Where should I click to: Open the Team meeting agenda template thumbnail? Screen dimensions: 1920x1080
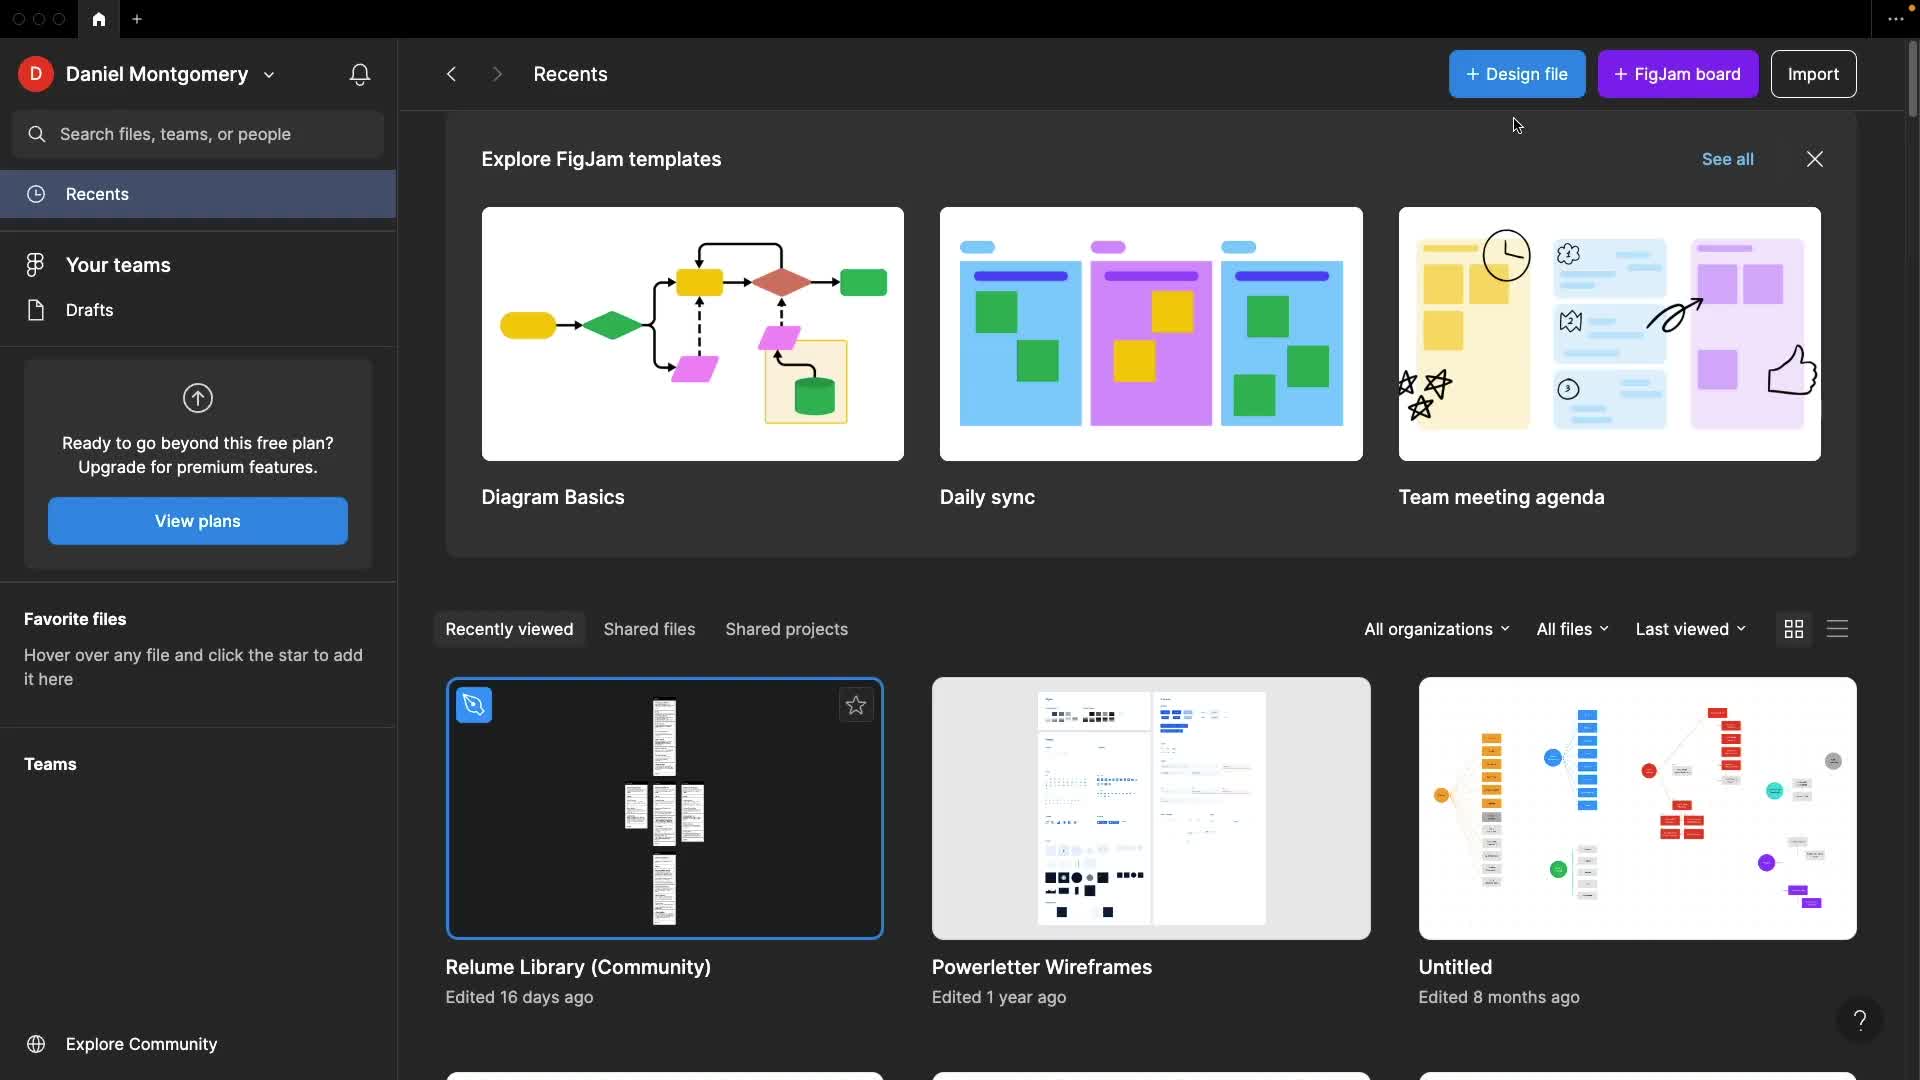pyautogui.click(x=1610, y=334)
